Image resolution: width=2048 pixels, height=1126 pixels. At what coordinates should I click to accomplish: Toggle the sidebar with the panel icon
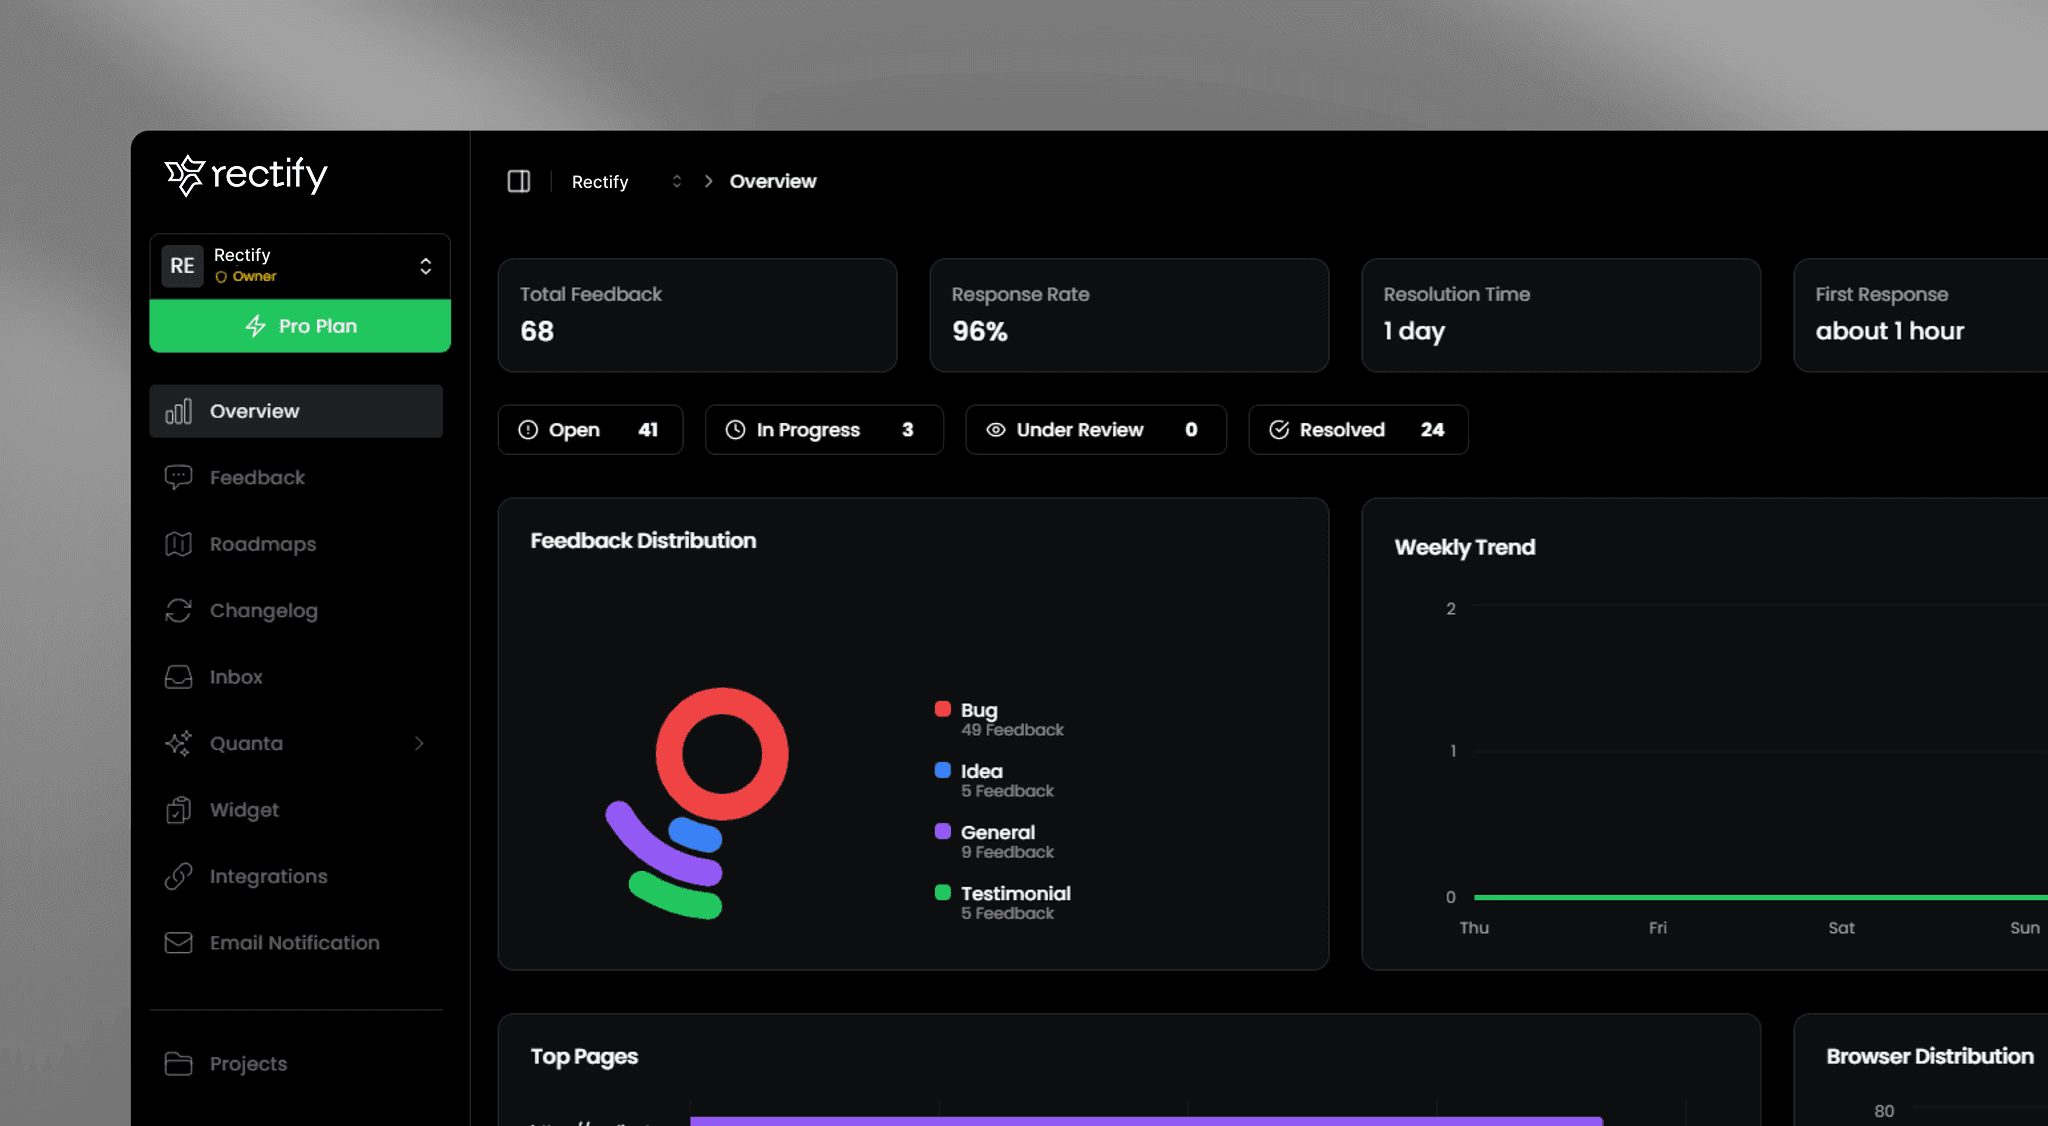[519, 181]
